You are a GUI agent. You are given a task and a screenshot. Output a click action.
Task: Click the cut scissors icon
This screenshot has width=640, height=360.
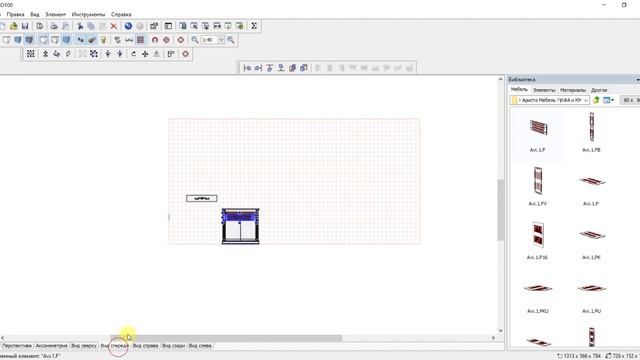pos(80,26)
